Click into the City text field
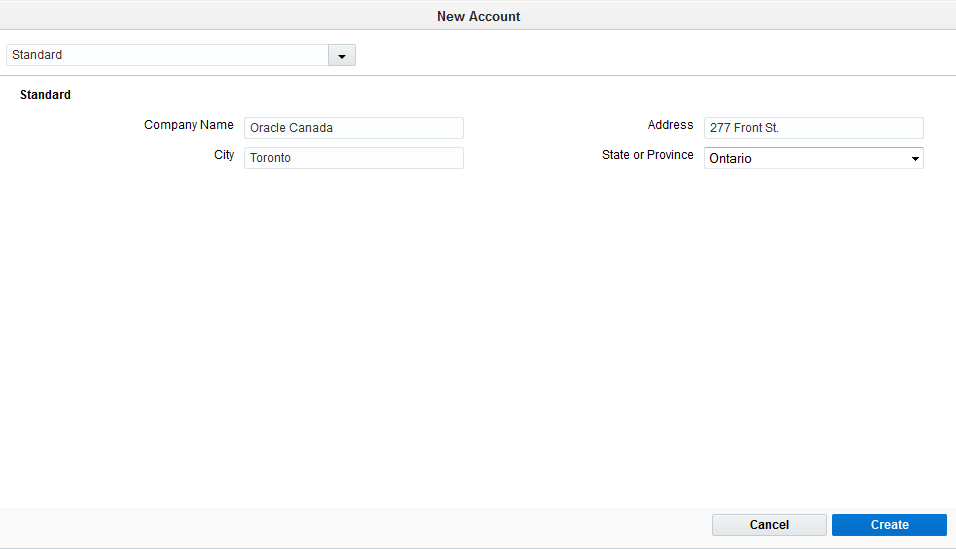The height and width of the screenshot is (549, 956). pos(354,158)
